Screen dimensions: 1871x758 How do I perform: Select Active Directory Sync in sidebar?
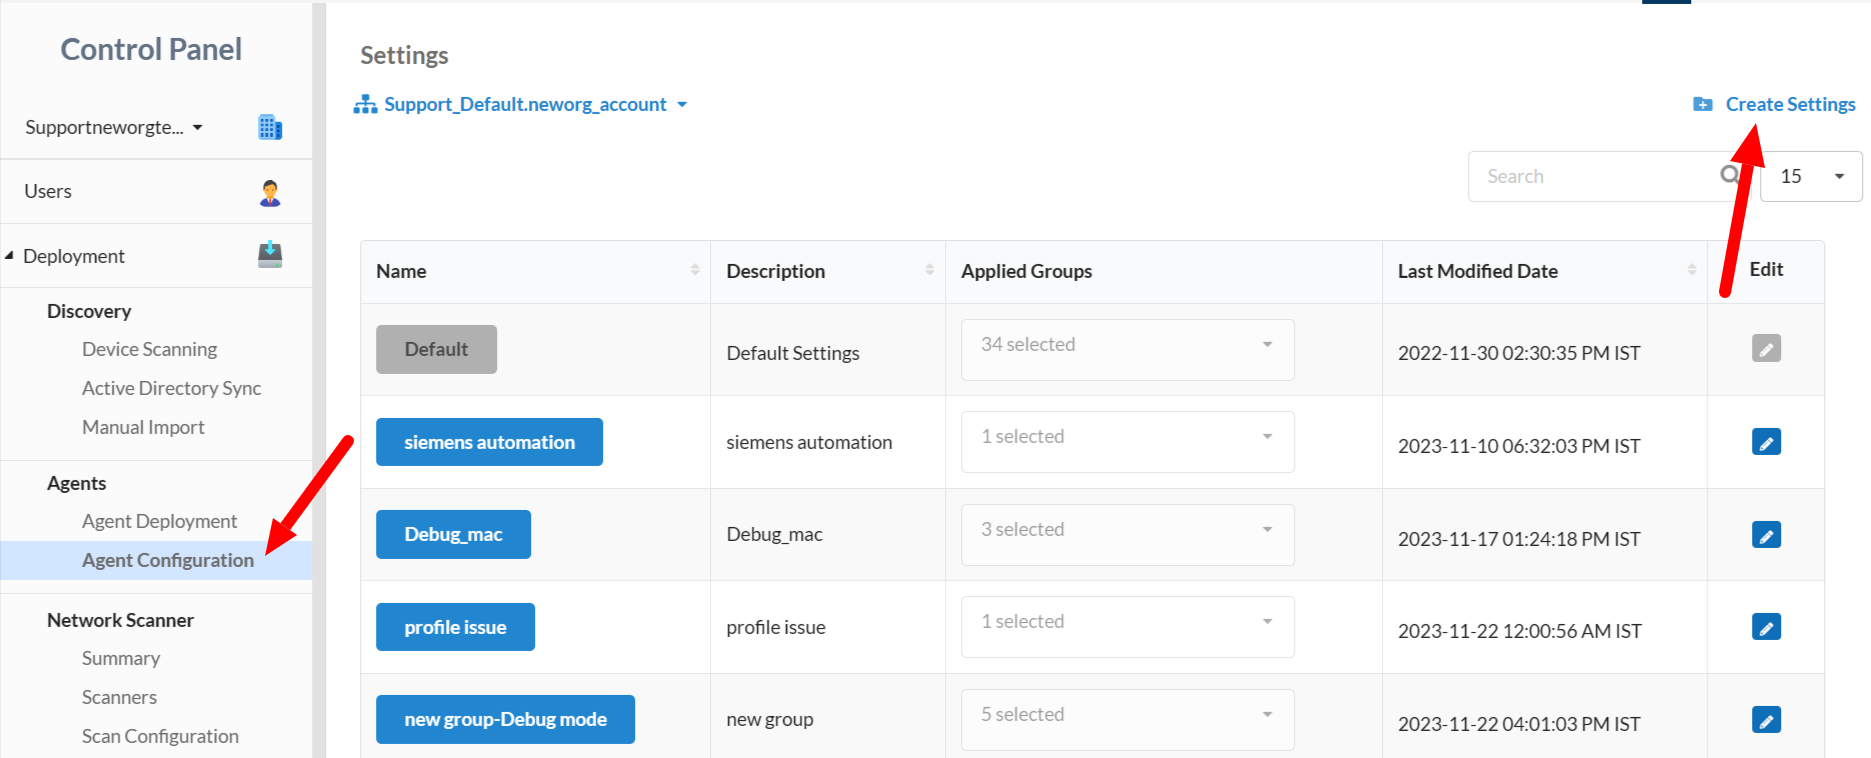(171, 388)
